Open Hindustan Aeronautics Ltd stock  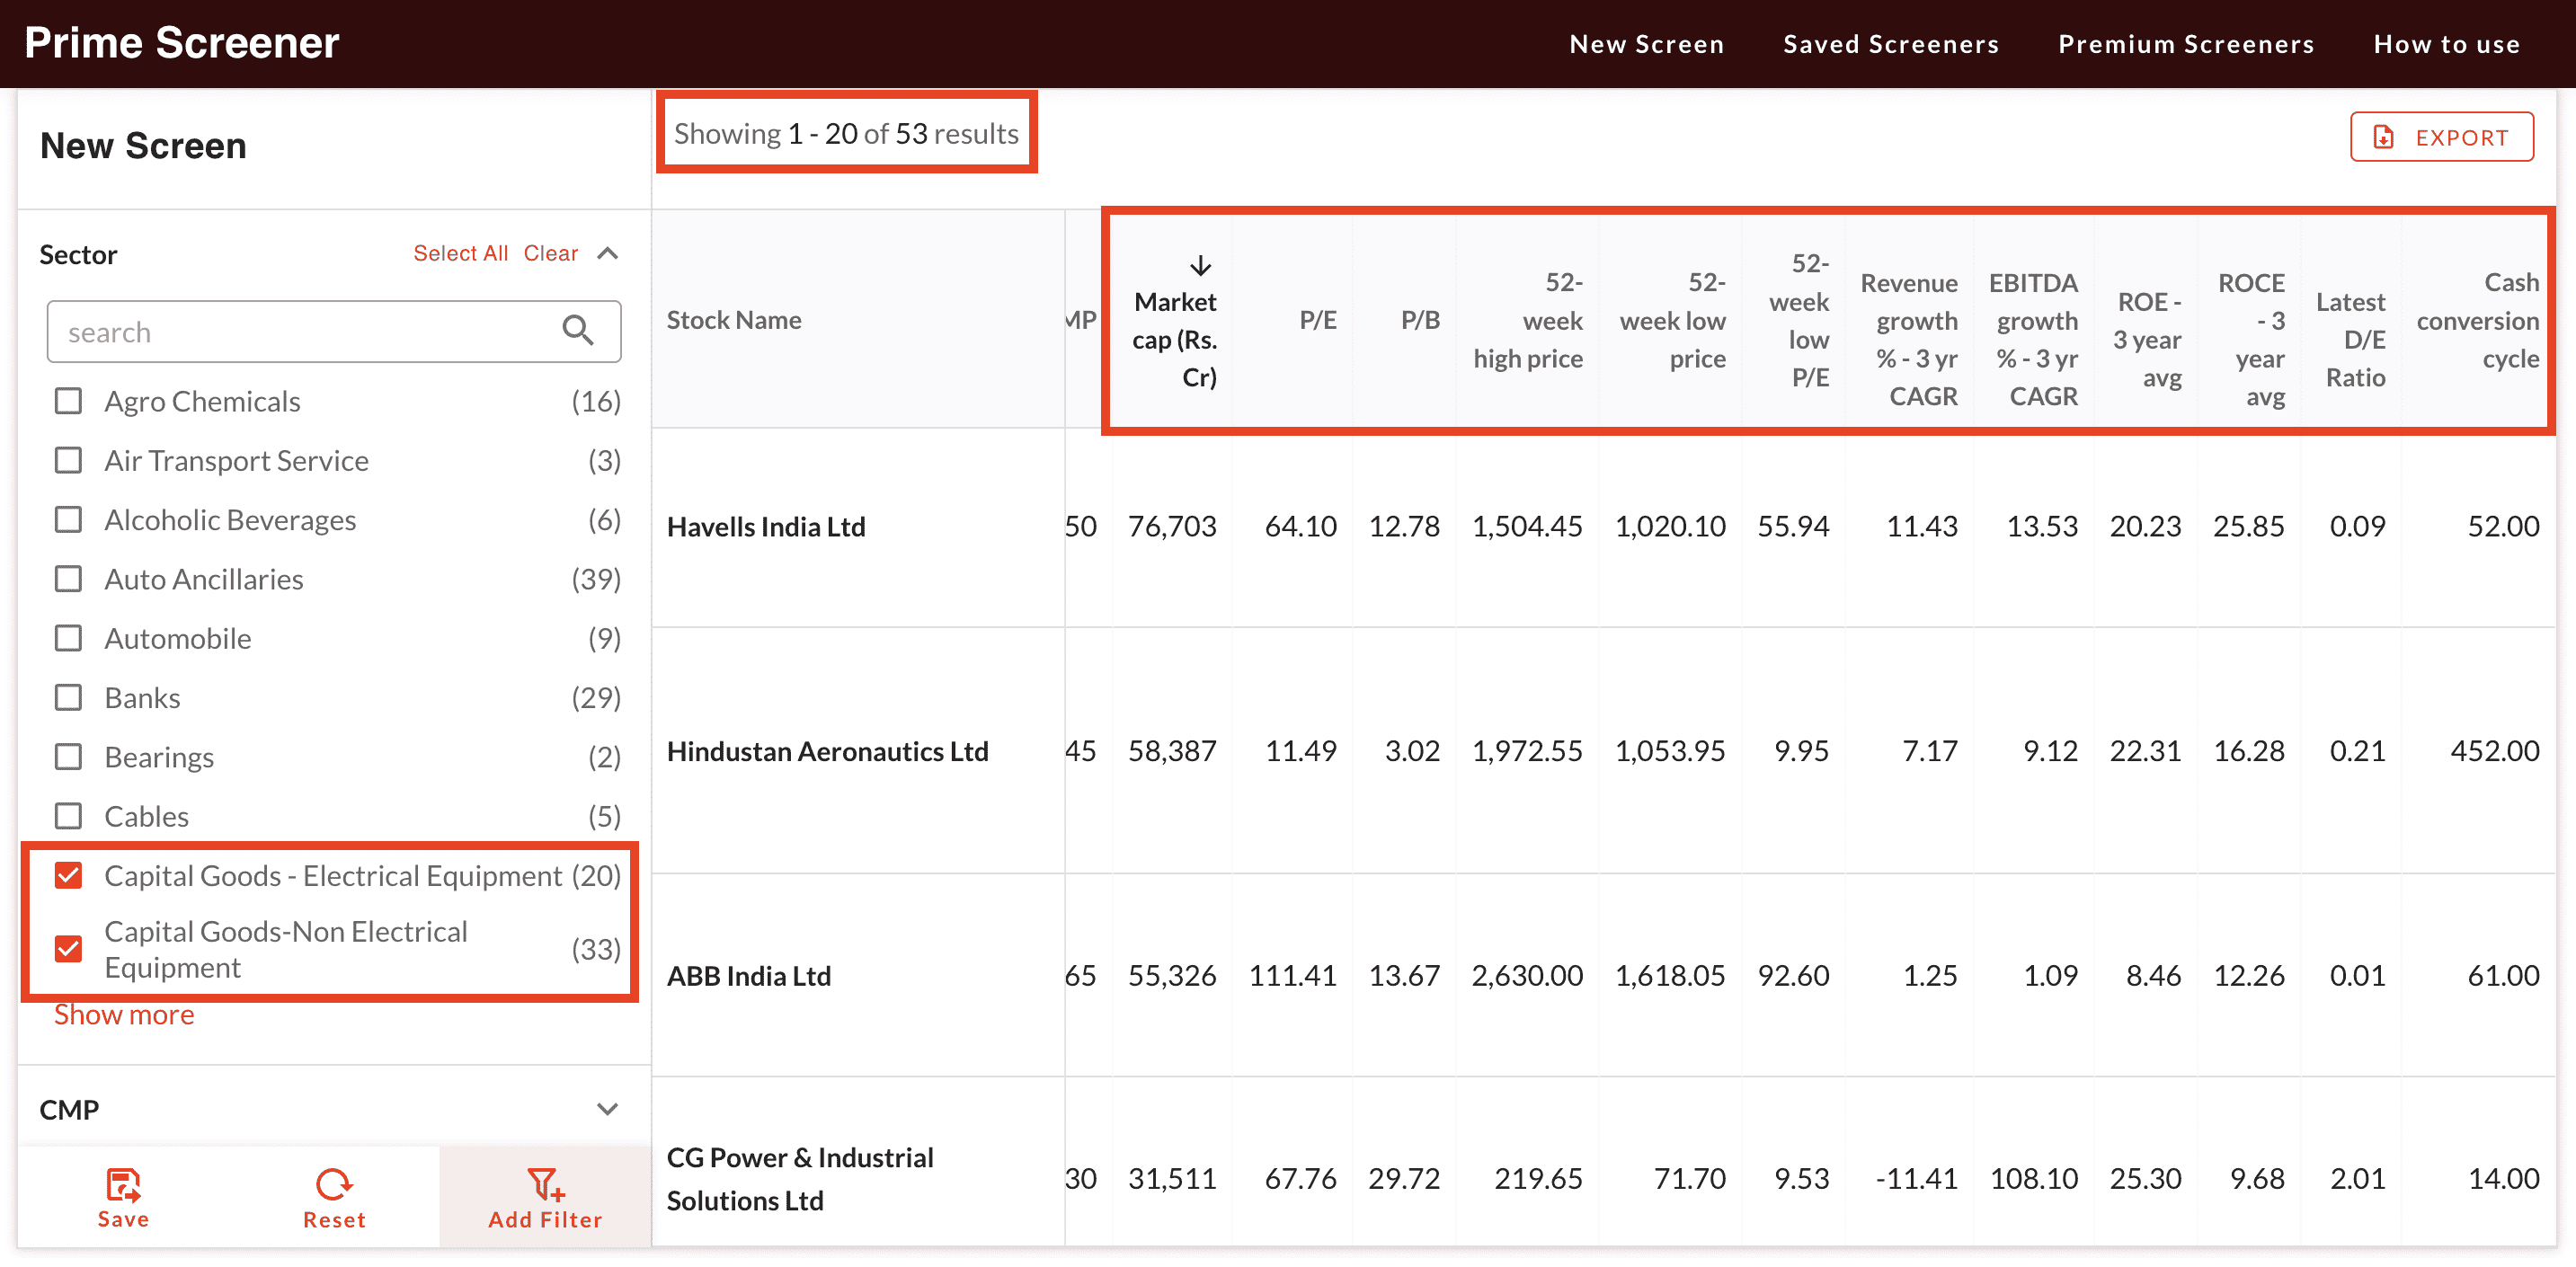click(x=828, y=751)
